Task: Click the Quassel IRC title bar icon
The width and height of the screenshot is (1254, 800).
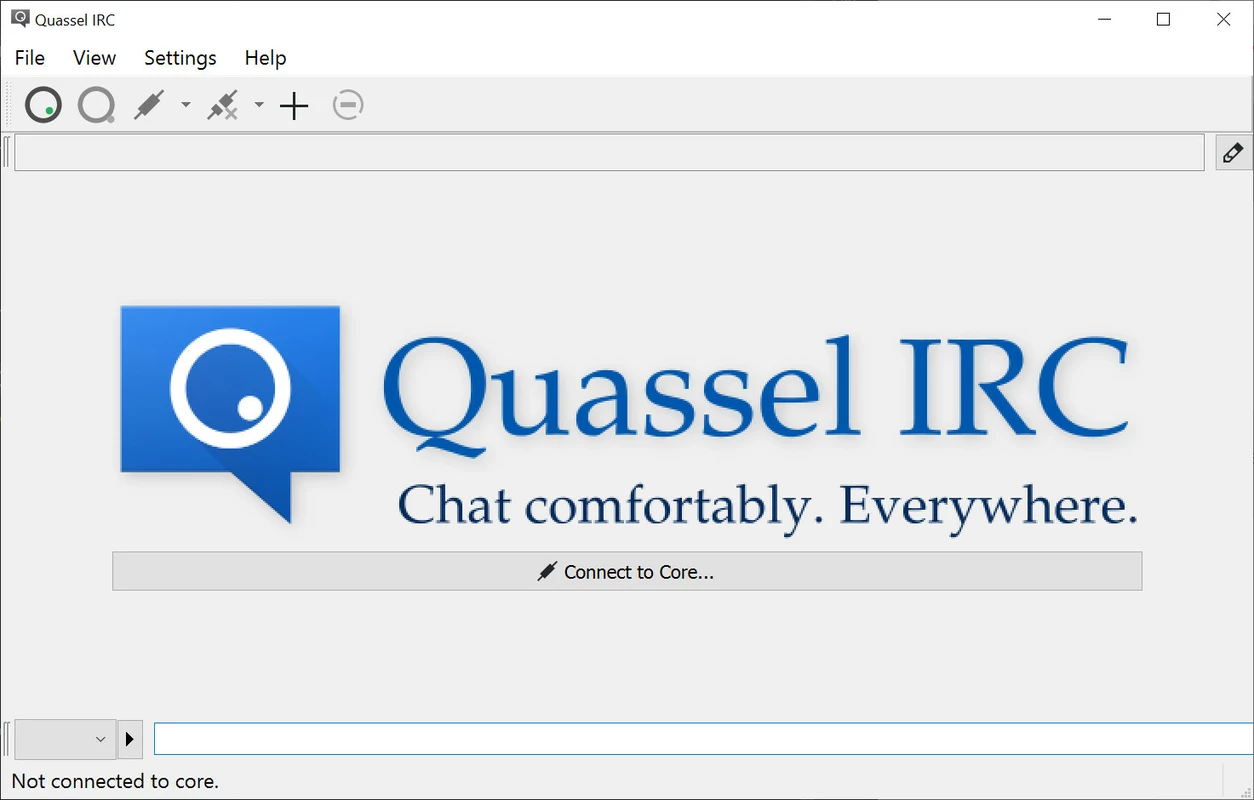Action: pyautogui.click(x=20, y=19)
